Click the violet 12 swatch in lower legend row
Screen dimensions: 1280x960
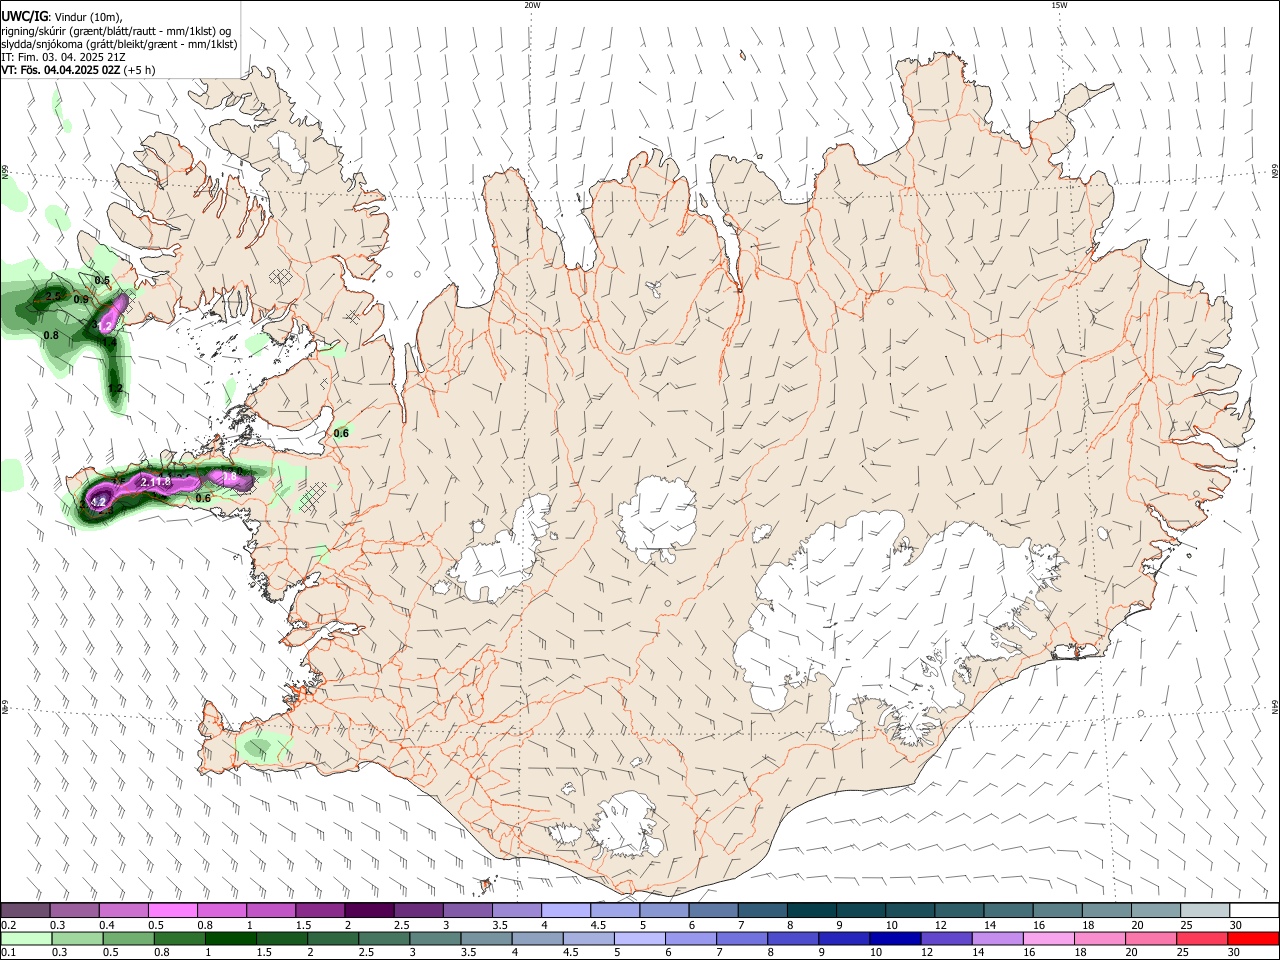(947, 939)
